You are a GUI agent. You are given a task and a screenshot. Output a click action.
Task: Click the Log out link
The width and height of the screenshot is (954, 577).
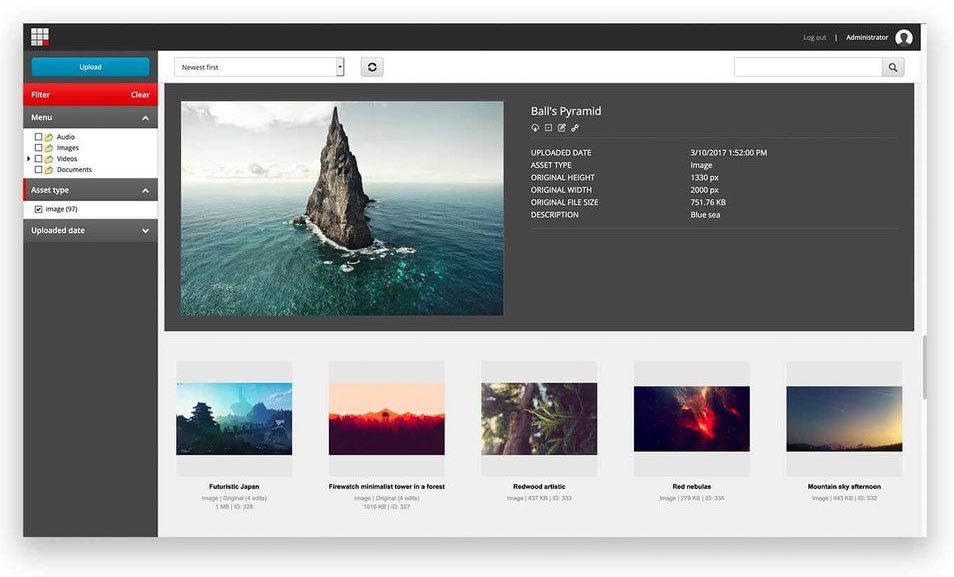coord(813,36)
